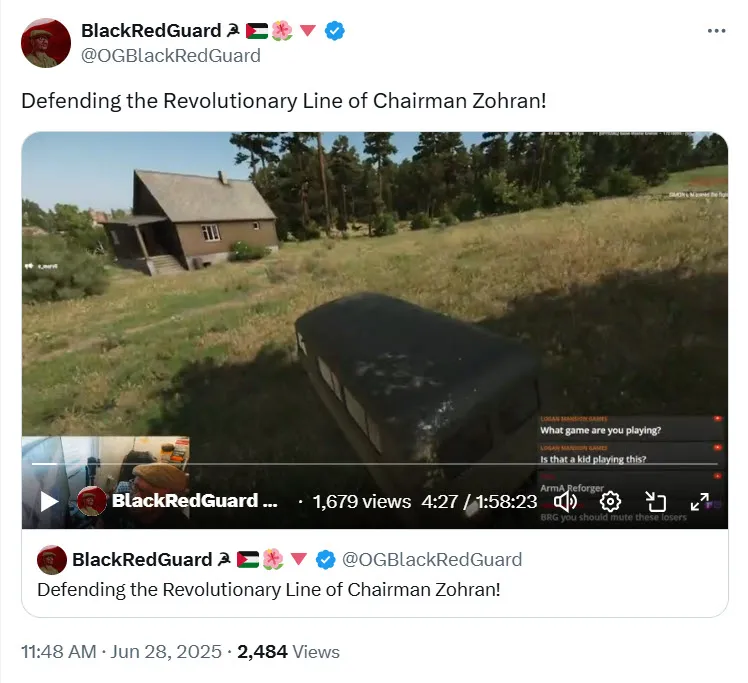Click the Palestine flag emoji in header name
The width and height of the screenshot is (748, 683).
257,31
